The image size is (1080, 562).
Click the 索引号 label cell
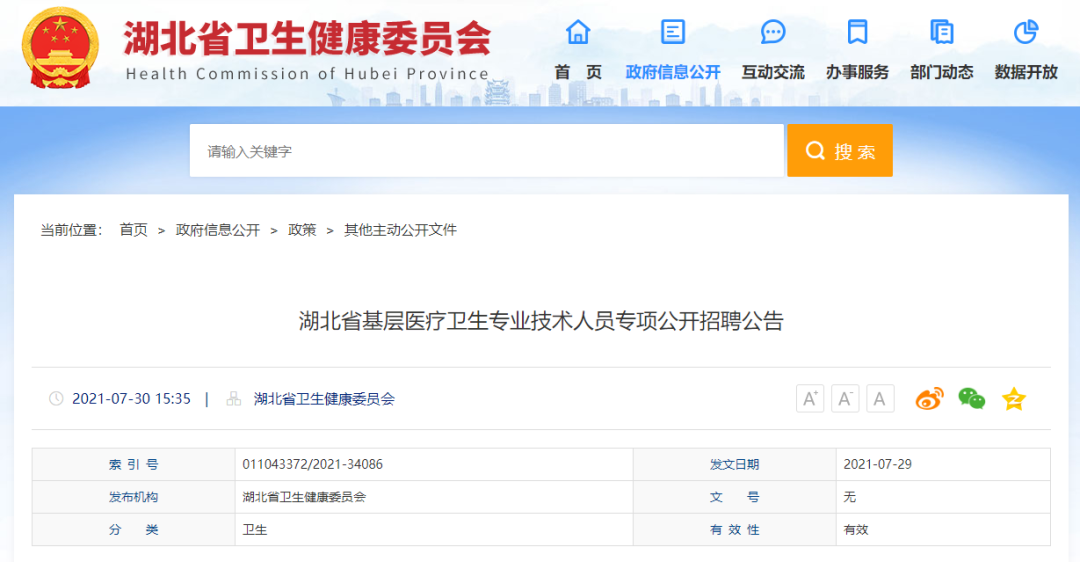click(134, 464)
